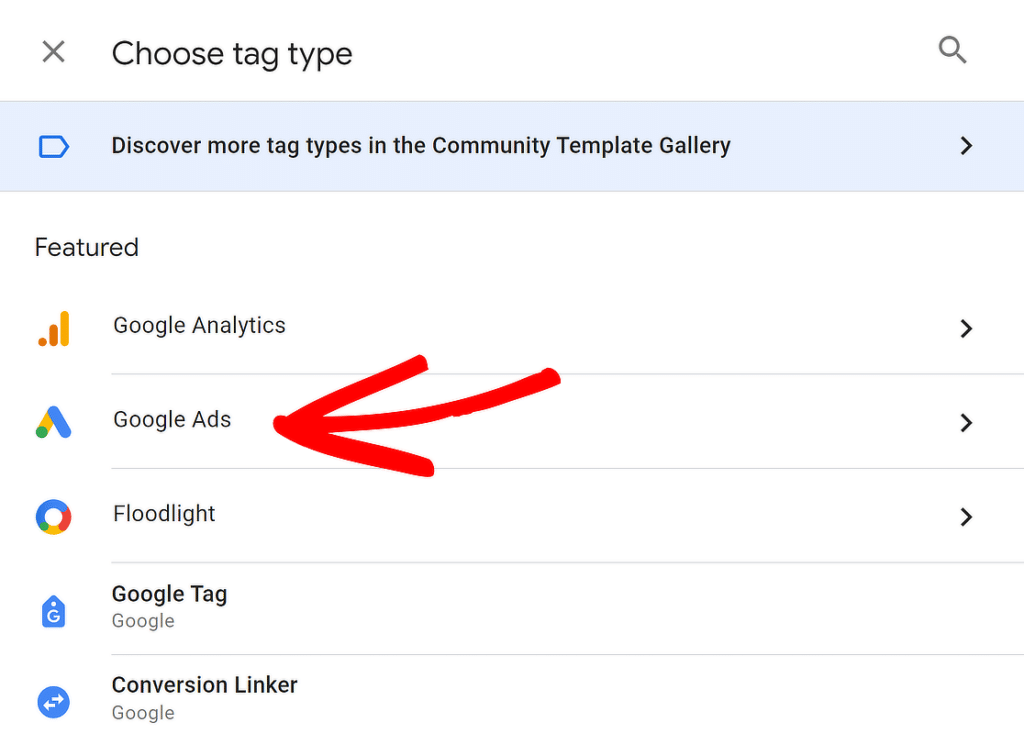This screenshot has width=1024, height=745.
Task: Expand the Floodlight row chevron
Action: 966,517
